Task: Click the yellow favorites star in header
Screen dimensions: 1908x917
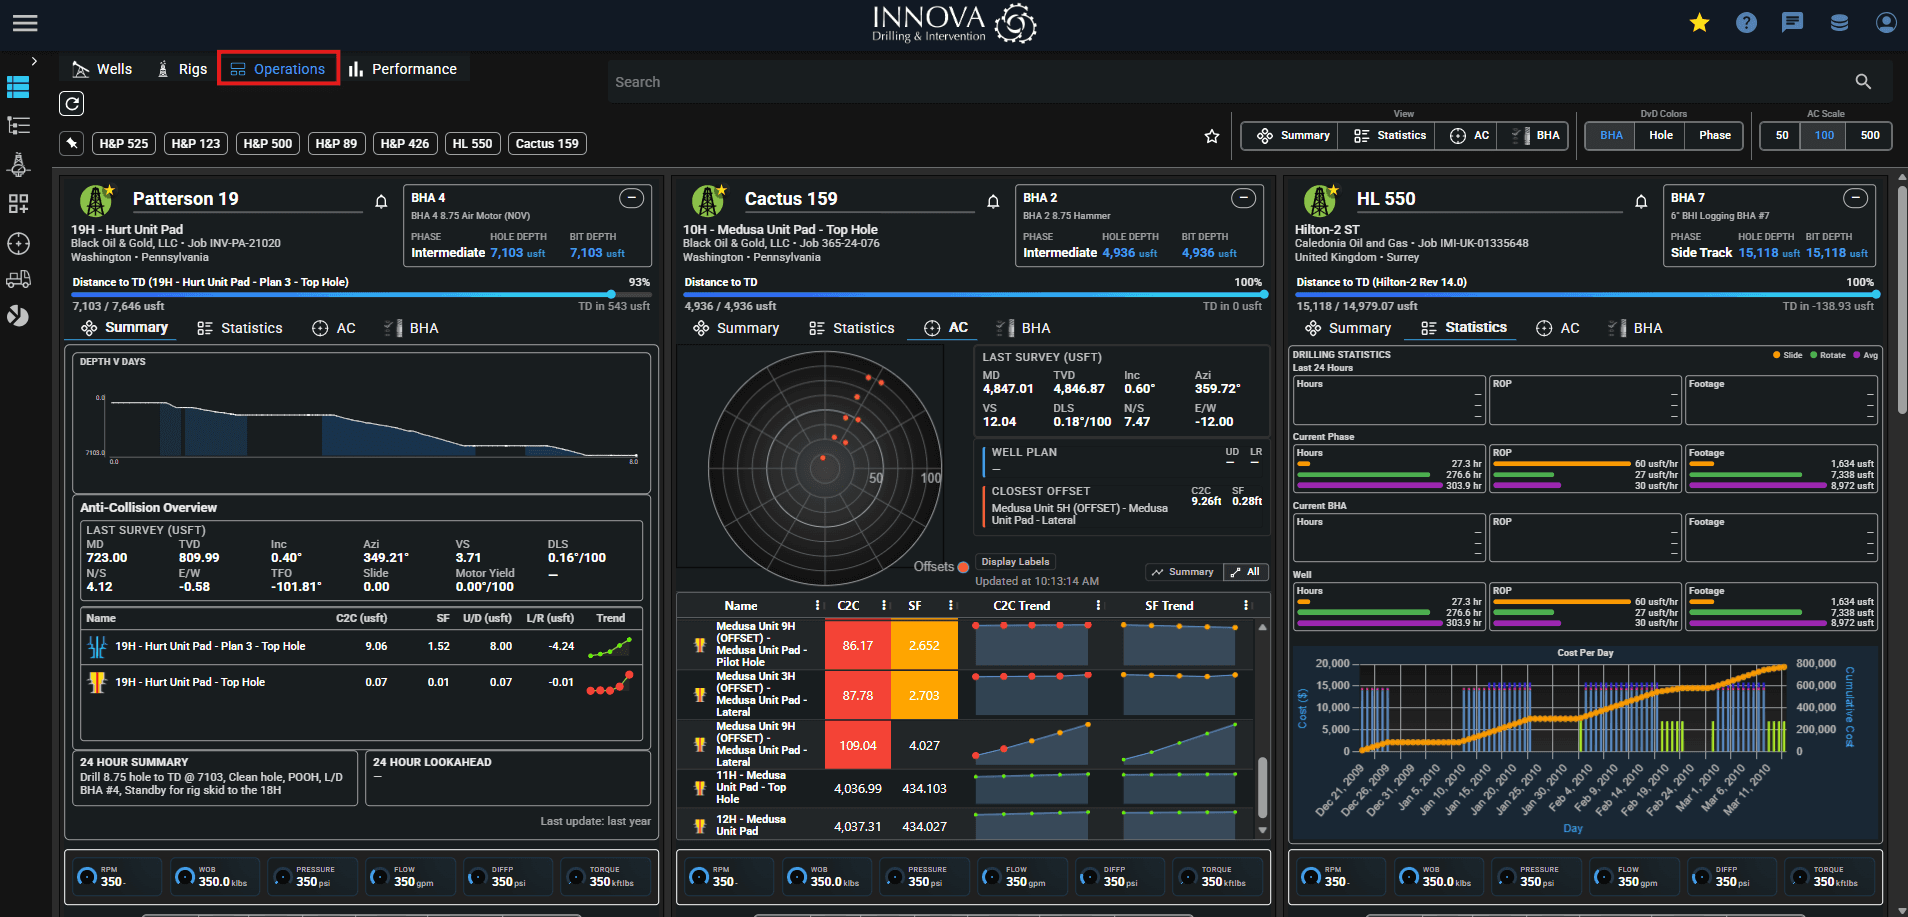Action: (x=1699, y=22)
